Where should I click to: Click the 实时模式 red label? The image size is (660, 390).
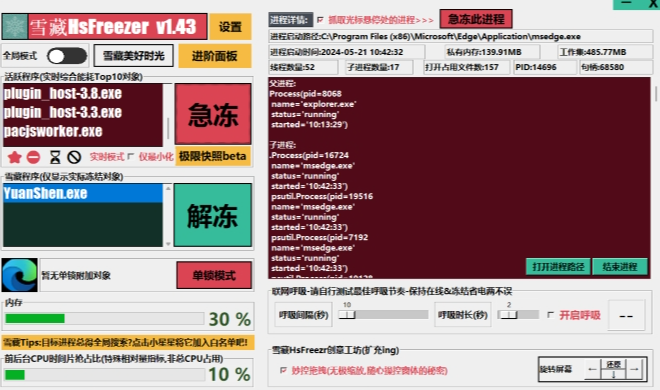pyautogui.click(x=106, y=157)
